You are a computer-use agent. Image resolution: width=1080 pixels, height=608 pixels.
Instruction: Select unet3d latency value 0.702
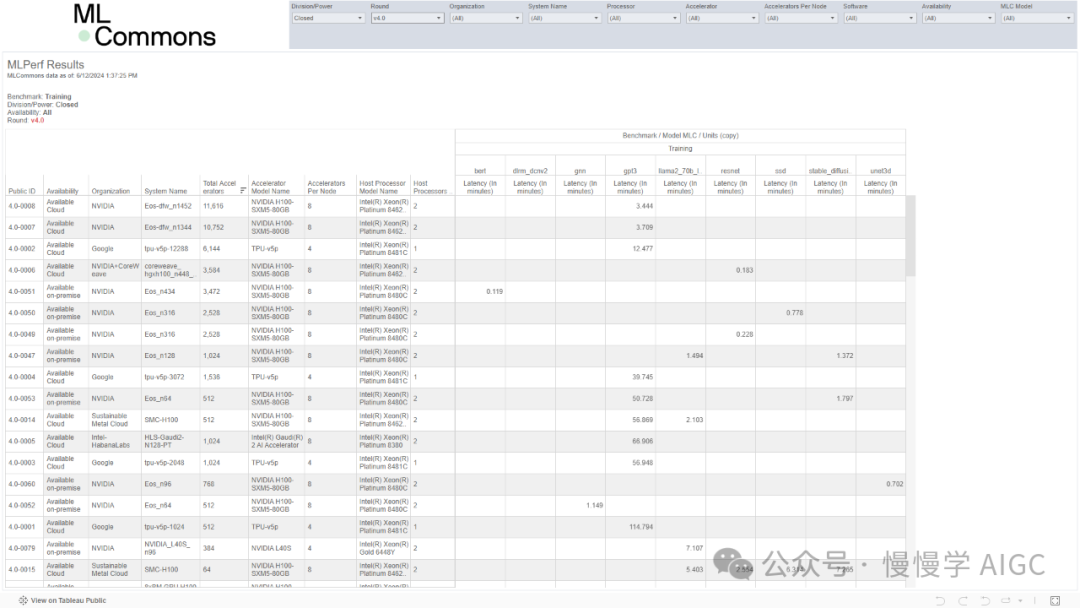(x=894, y=484)
